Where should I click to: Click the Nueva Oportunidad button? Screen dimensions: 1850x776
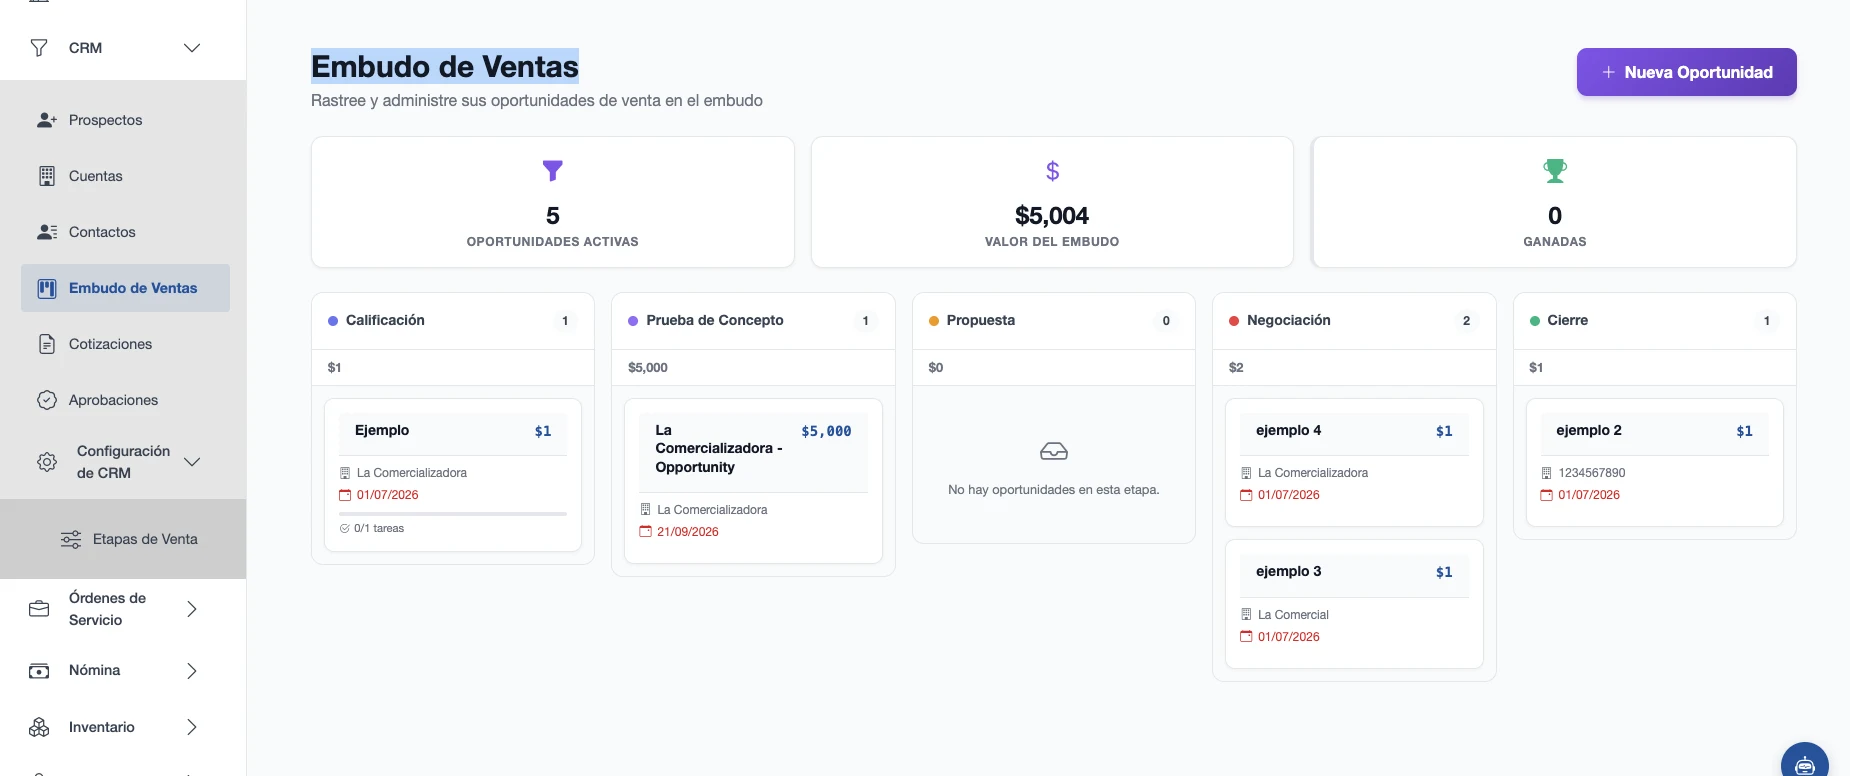(1687, 72)
